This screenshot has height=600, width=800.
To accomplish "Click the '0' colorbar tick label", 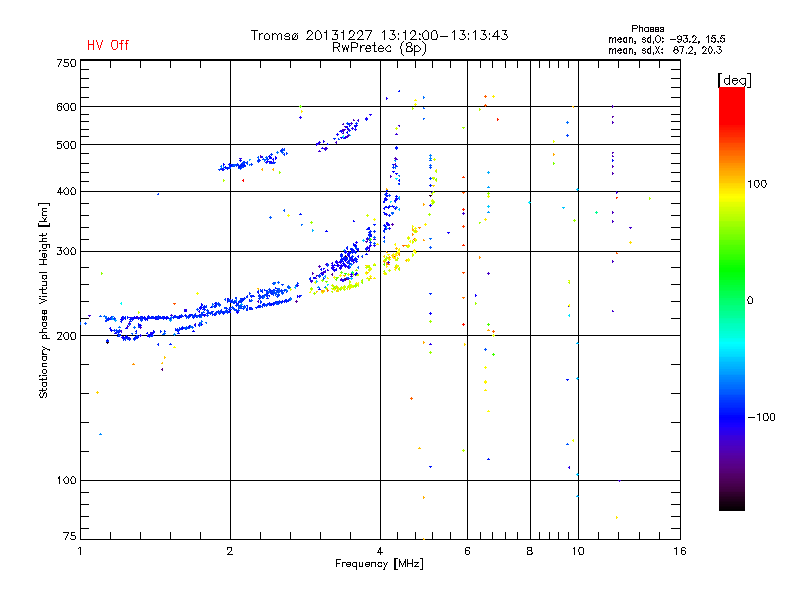I will (749, 301).
